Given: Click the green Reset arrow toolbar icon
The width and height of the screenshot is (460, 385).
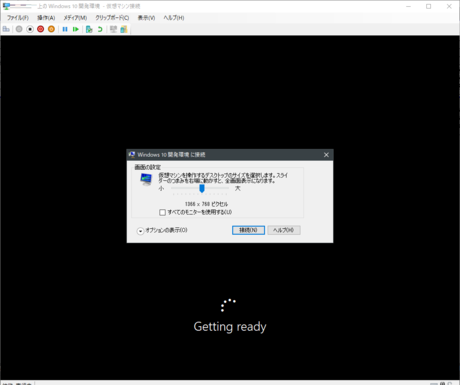Looking at the screenshot, I should coord(76,29).
